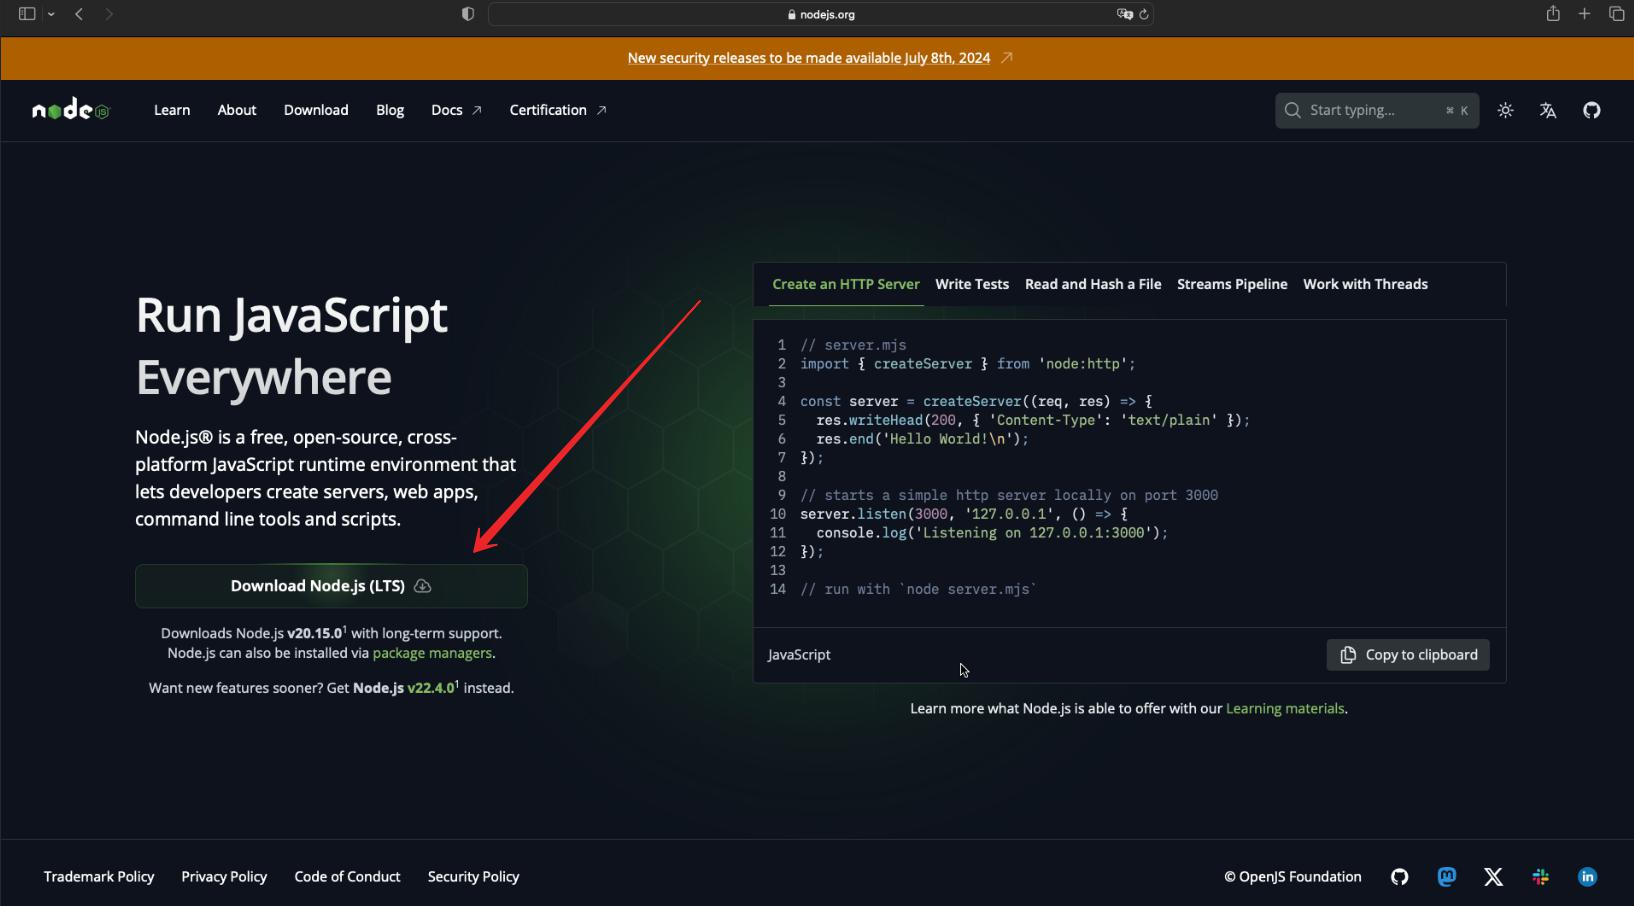Switch to the Streams Pipeline tab
This screenshot has width=1634, height=906.
pos(1232,284)
